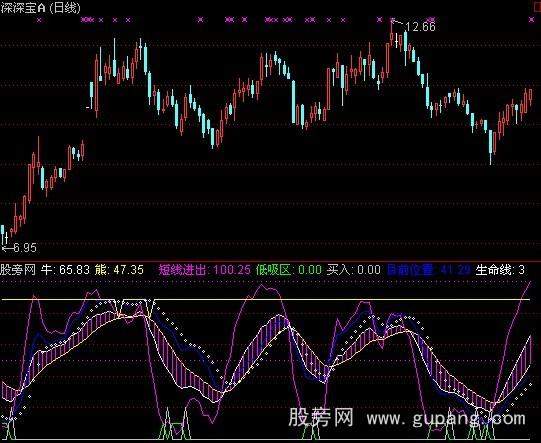Click the first candlestick near 6.95 low
Image resolution: width=541 pixels, height=443 pixels.
coord(3,234)
